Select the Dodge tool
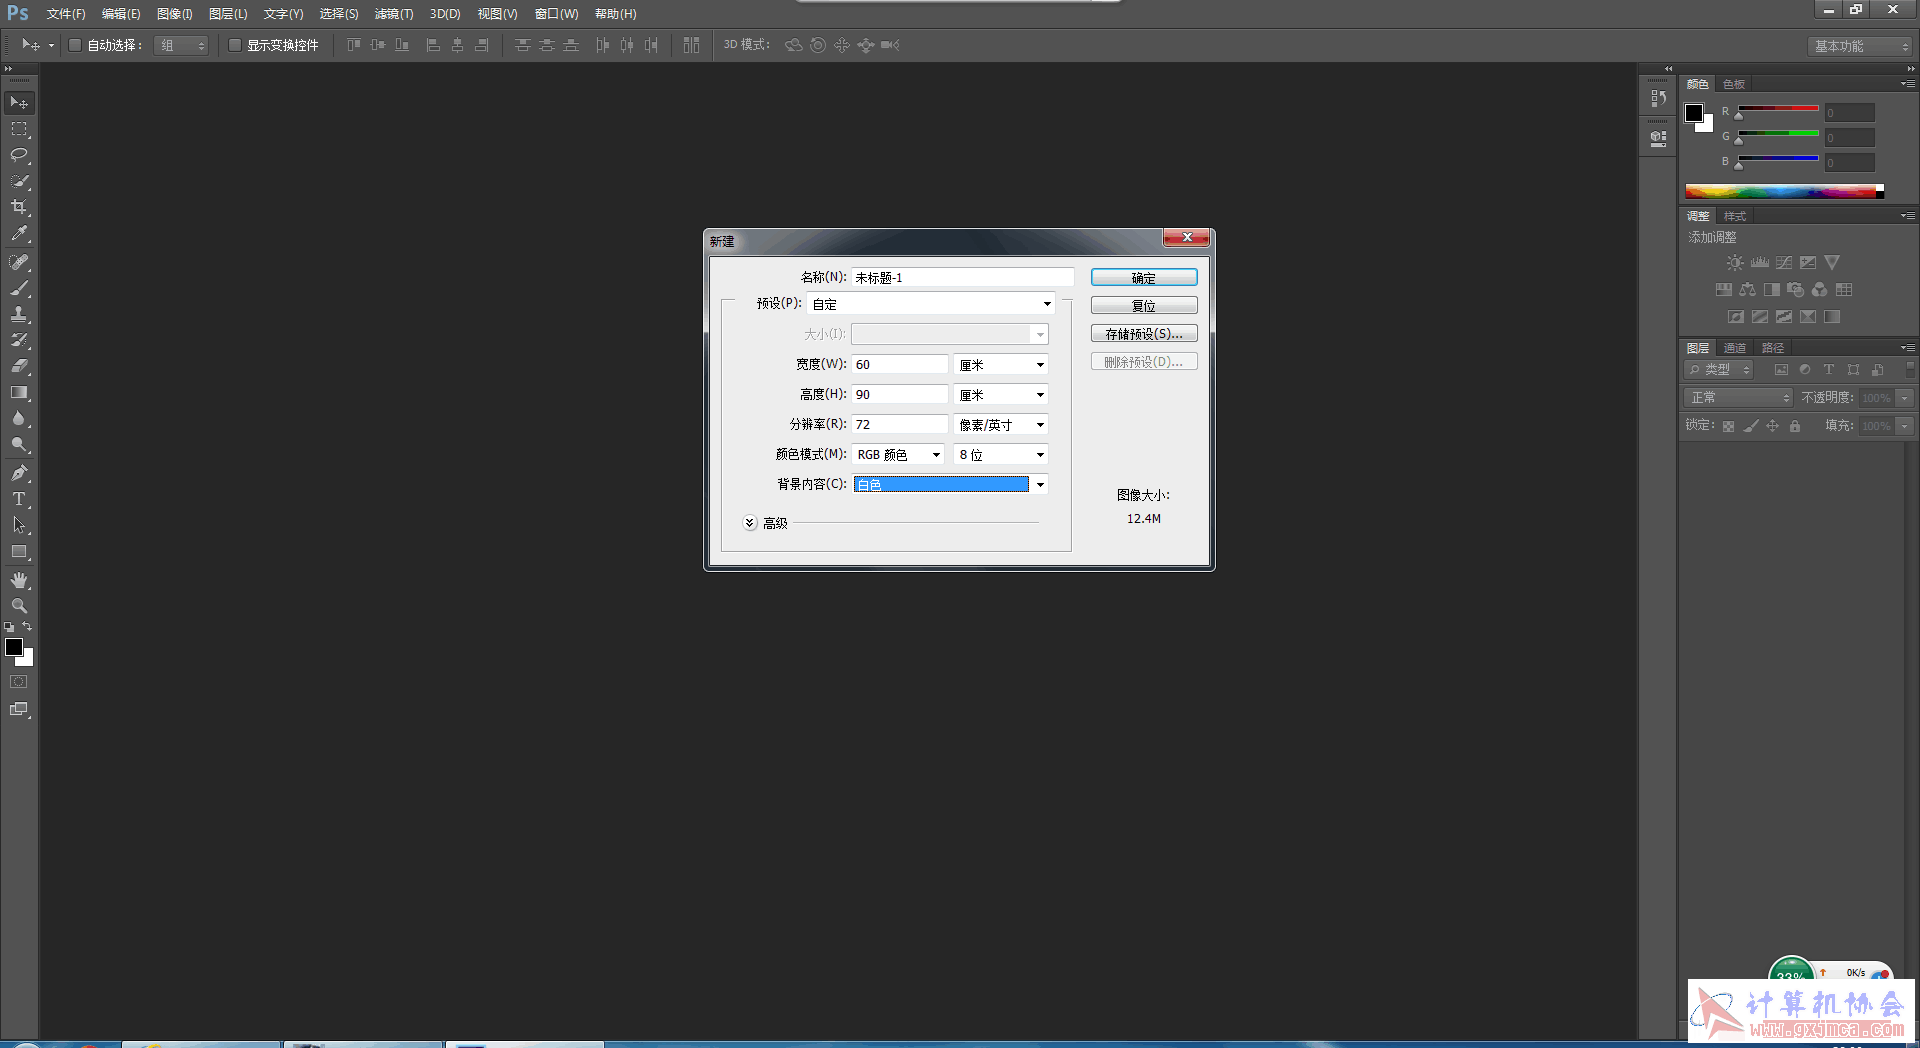The height and width of the screenshot is (1048, 1920). [x=19, y=444]
